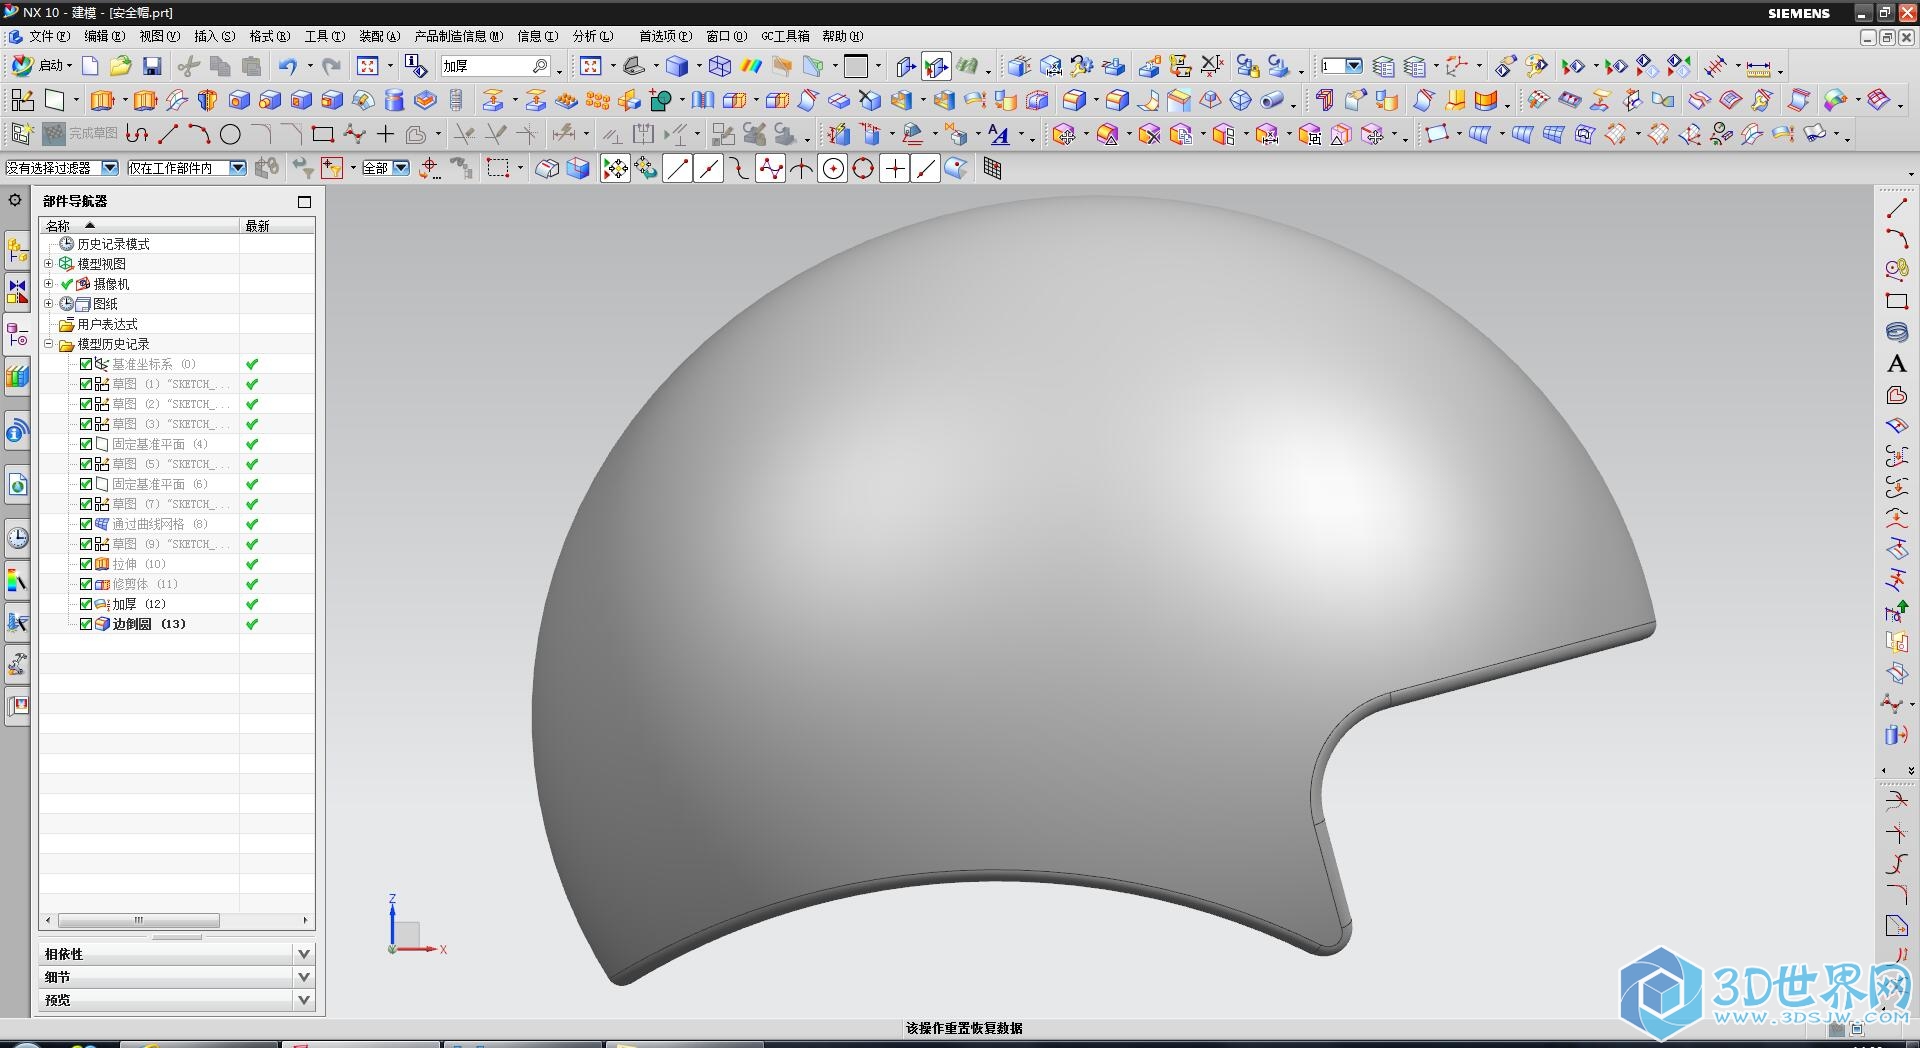Select the sketch Arc tool

(x=199, y=134)
